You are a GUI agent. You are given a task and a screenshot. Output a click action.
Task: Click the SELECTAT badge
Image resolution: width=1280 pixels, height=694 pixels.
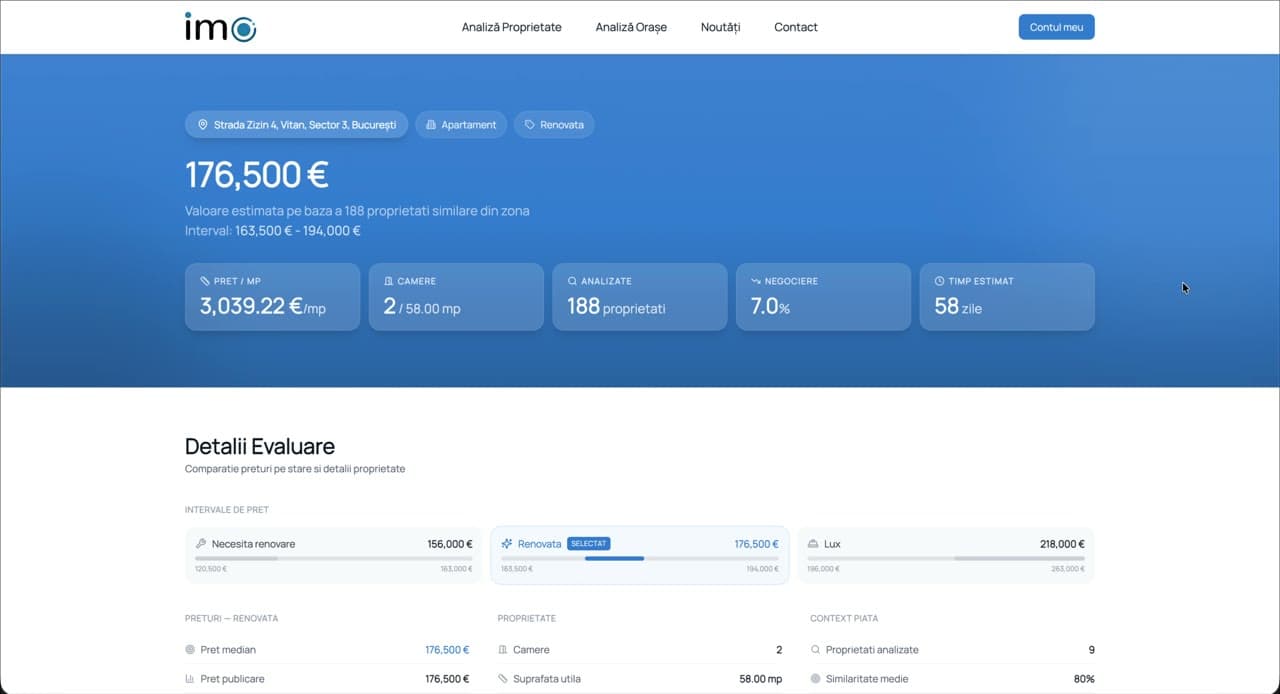pyautogui.click(x=589, y=544)
